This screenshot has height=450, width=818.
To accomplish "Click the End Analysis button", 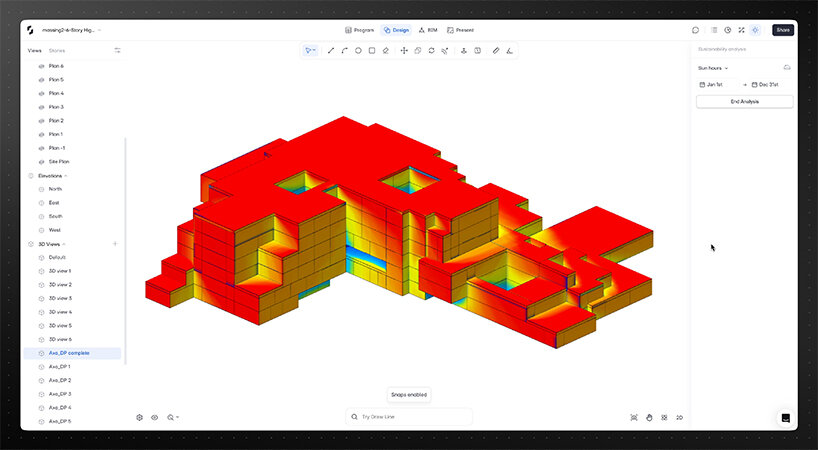I will point(745,102).
